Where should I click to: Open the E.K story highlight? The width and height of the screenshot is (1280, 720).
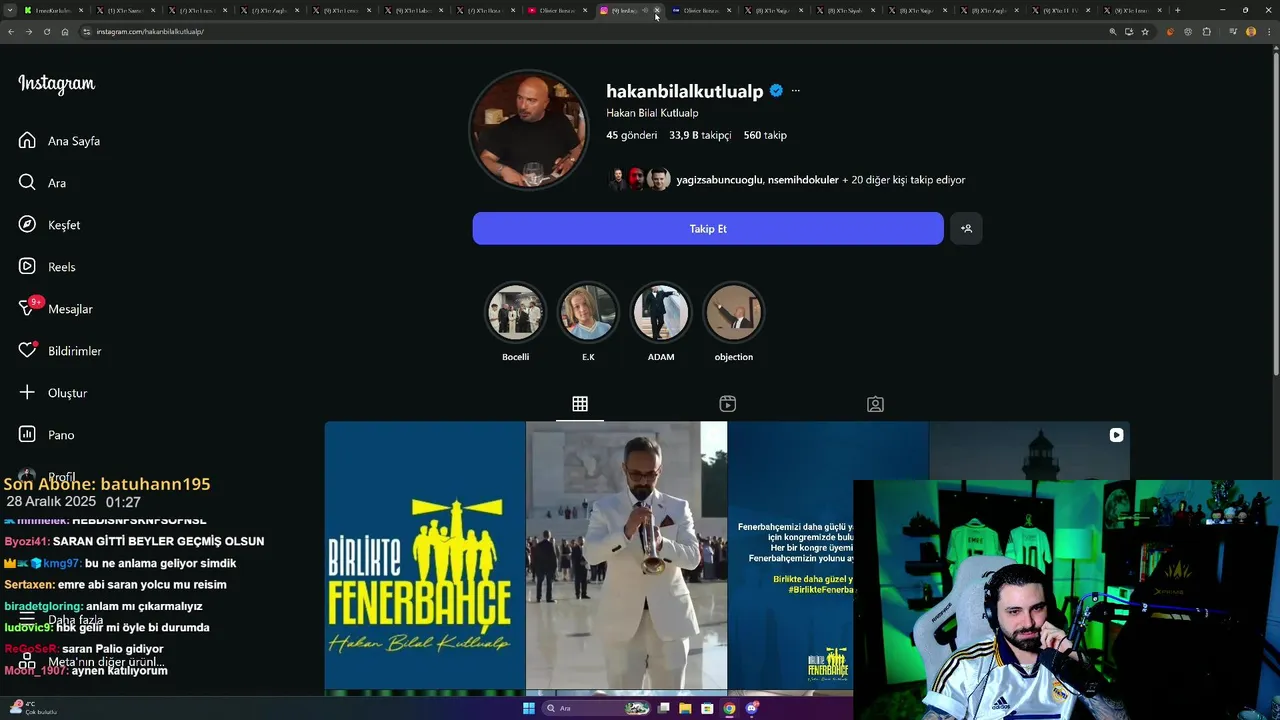point(588,313)
